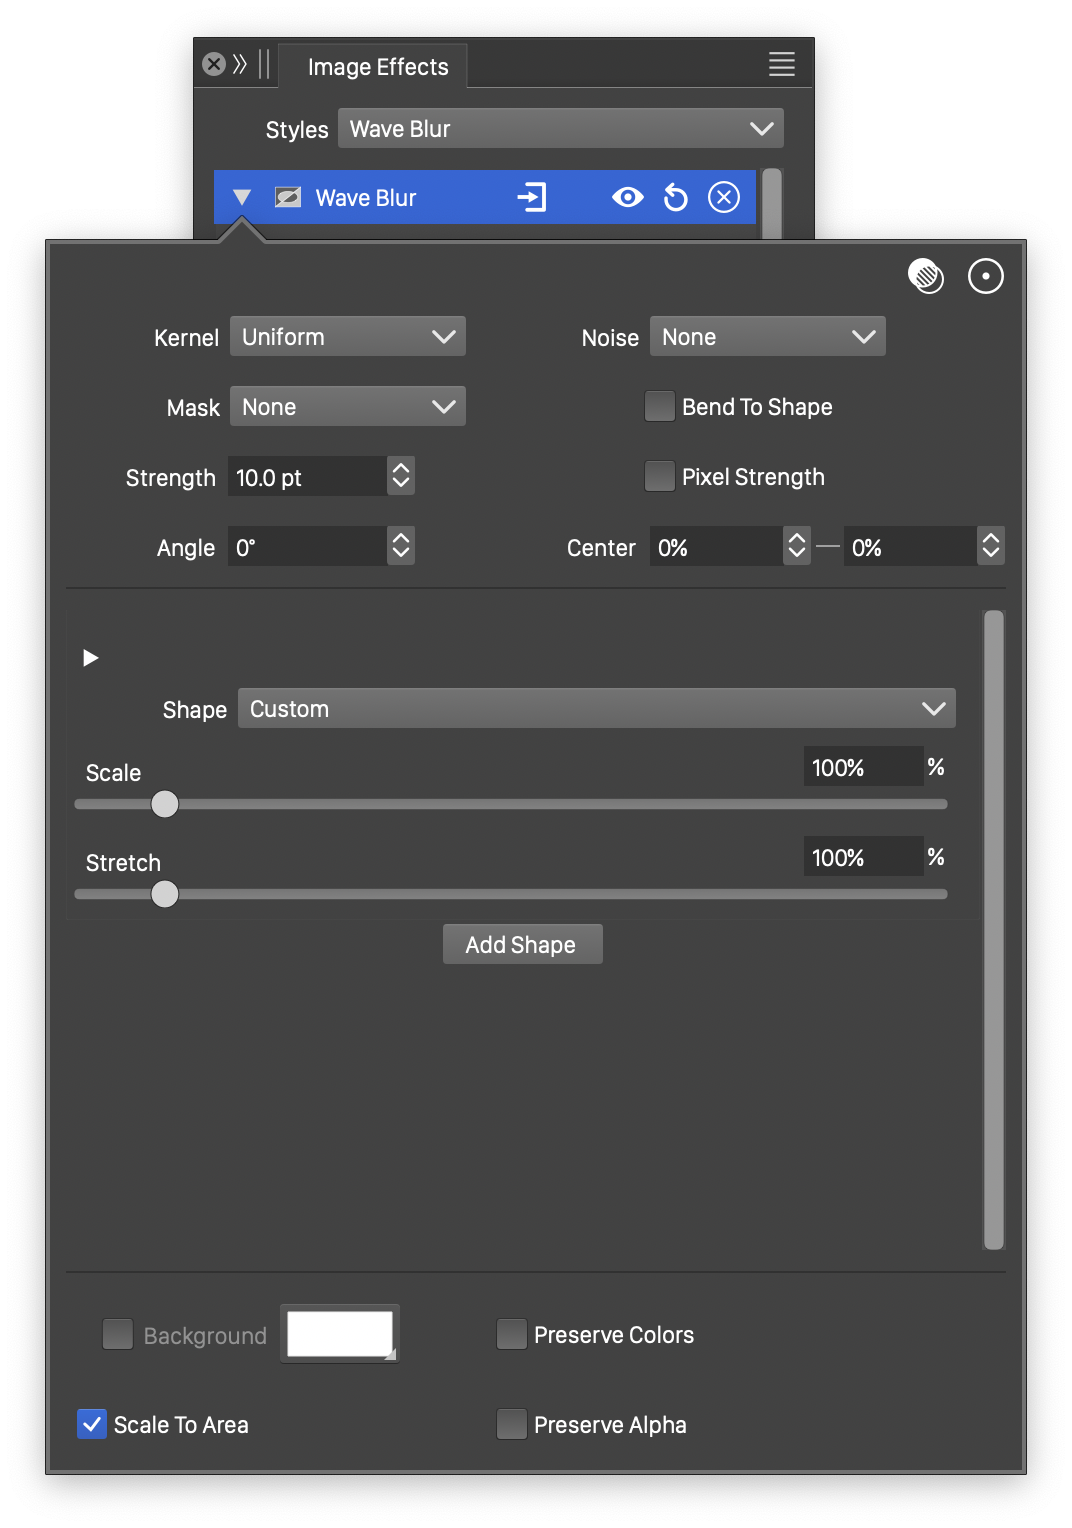1072x1528 pixels.
Task: Click the panel hamburger menu icon
Action: pos(781,65)
